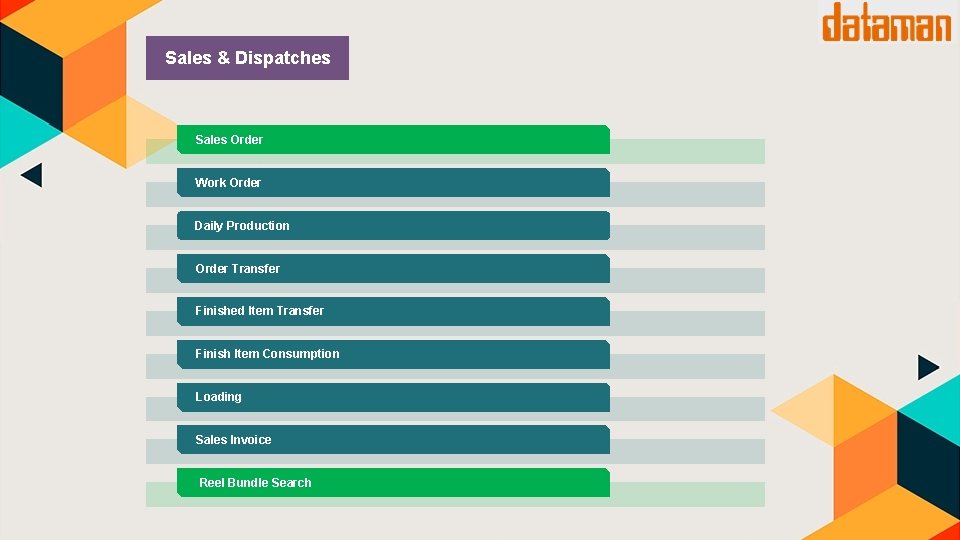
Task: Click the grey strip right of Loading bar
Action: click(687, 408)
